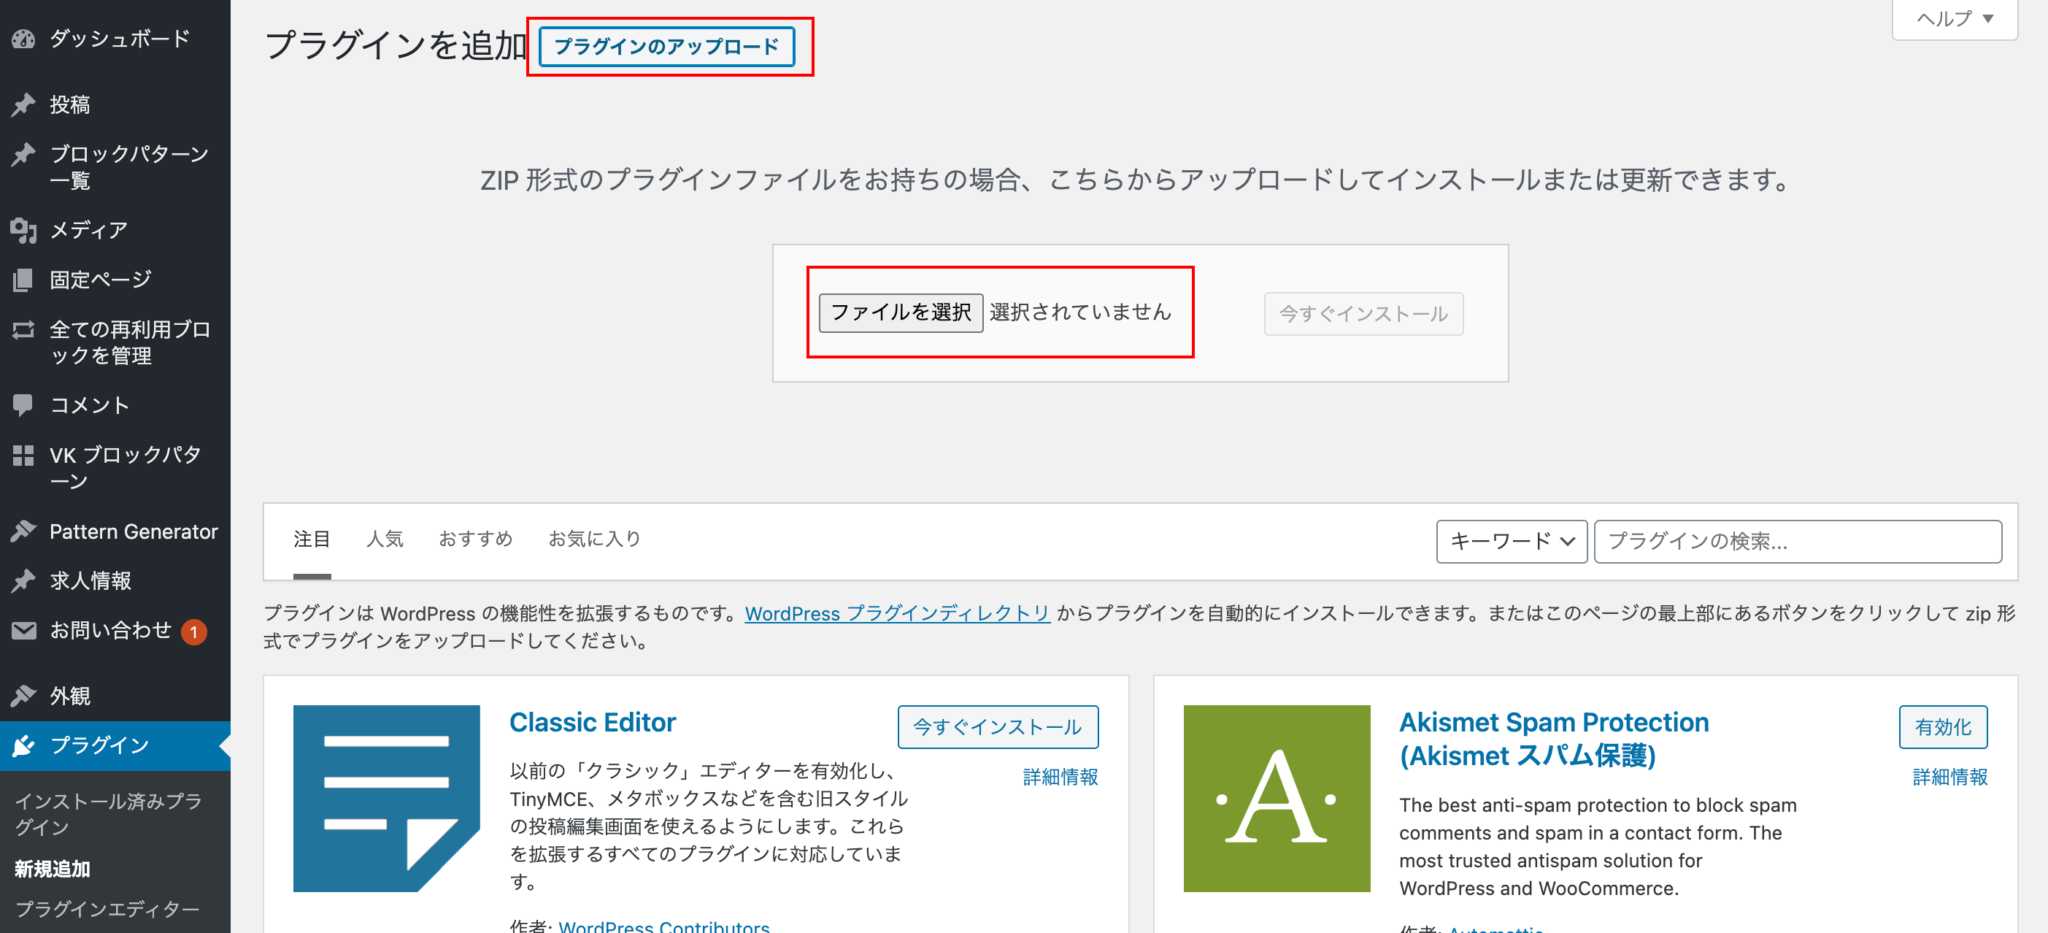Click the Akismet plugin logo
The image size is (2048, 933).
click(1277, 798)
